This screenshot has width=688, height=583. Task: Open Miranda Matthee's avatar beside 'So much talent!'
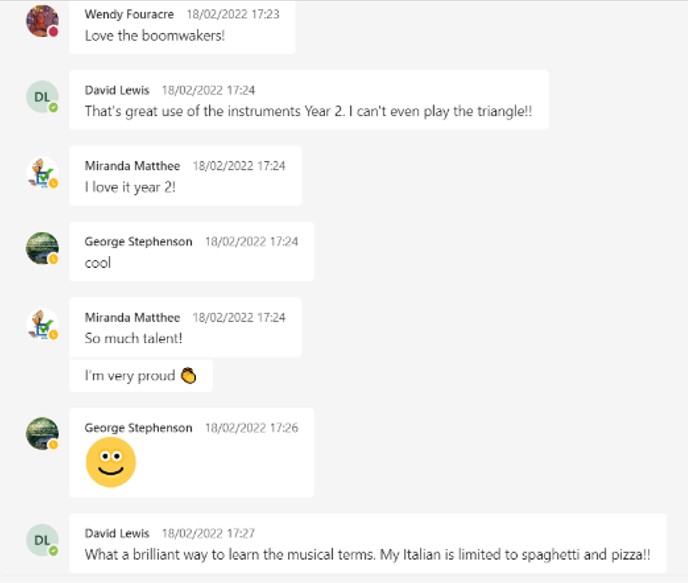click(42, 324)
